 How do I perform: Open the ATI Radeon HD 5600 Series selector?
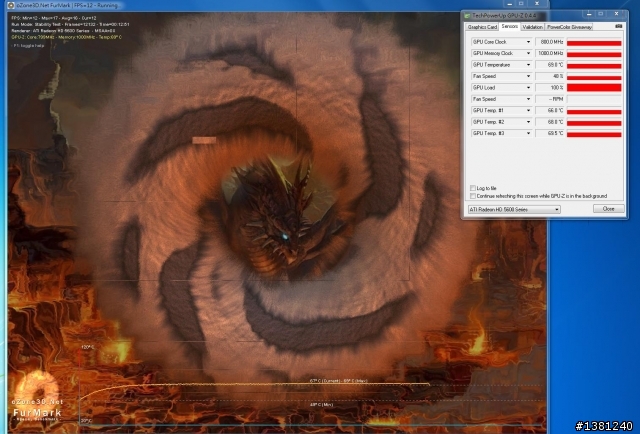coord(514,209)
